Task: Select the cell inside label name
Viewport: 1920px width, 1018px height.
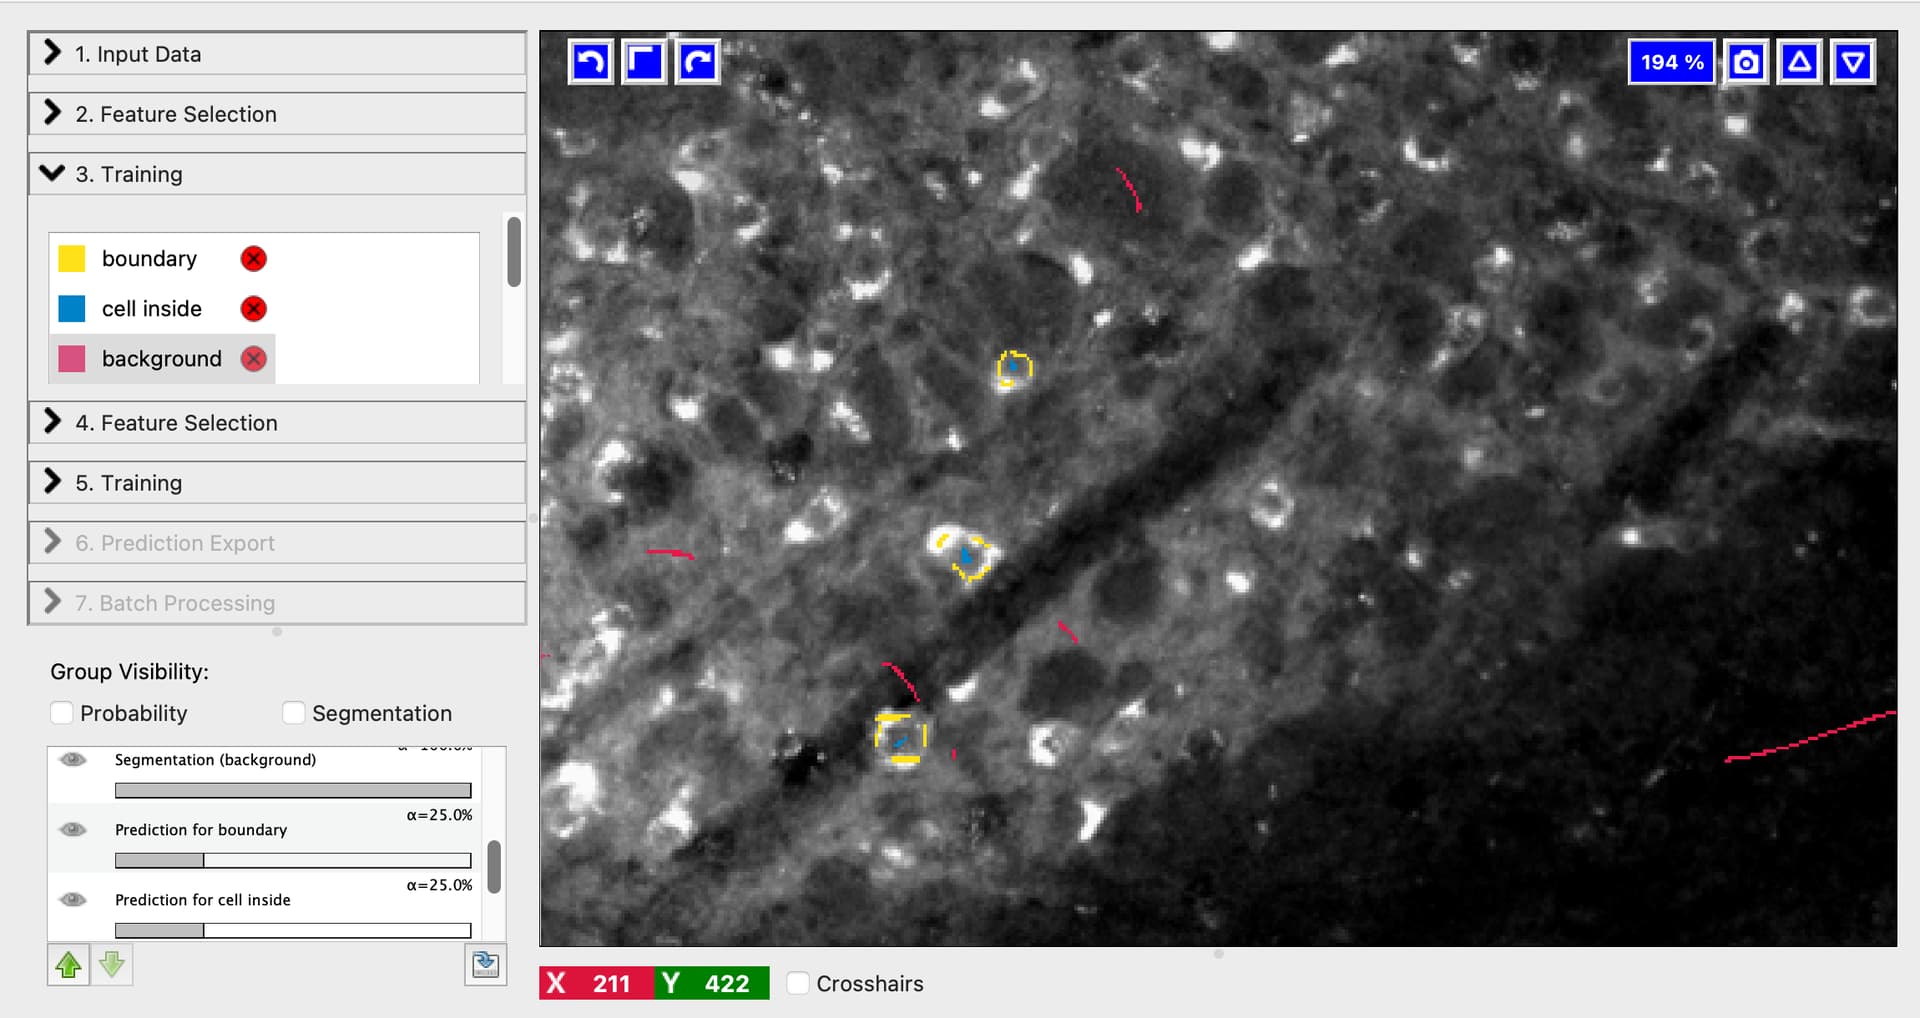Action: [x=152, y=309]
